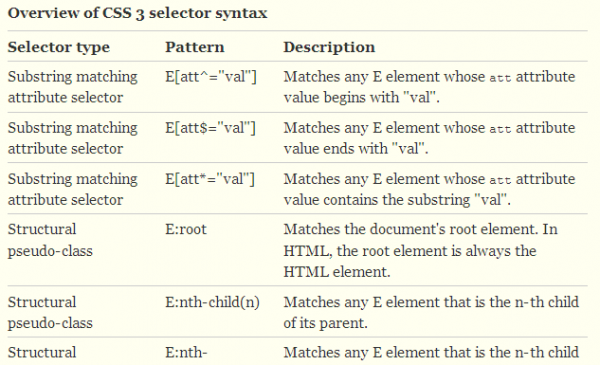Select the E[att*="val"] pattern cell
Screen dimensions: 600x365
click(210, 179)
